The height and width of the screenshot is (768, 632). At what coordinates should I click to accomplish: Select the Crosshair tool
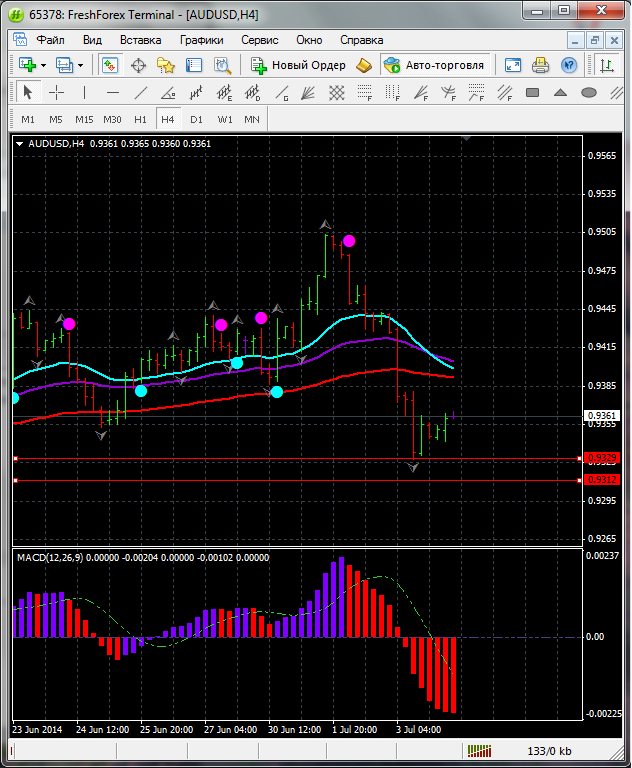(57, 93)
